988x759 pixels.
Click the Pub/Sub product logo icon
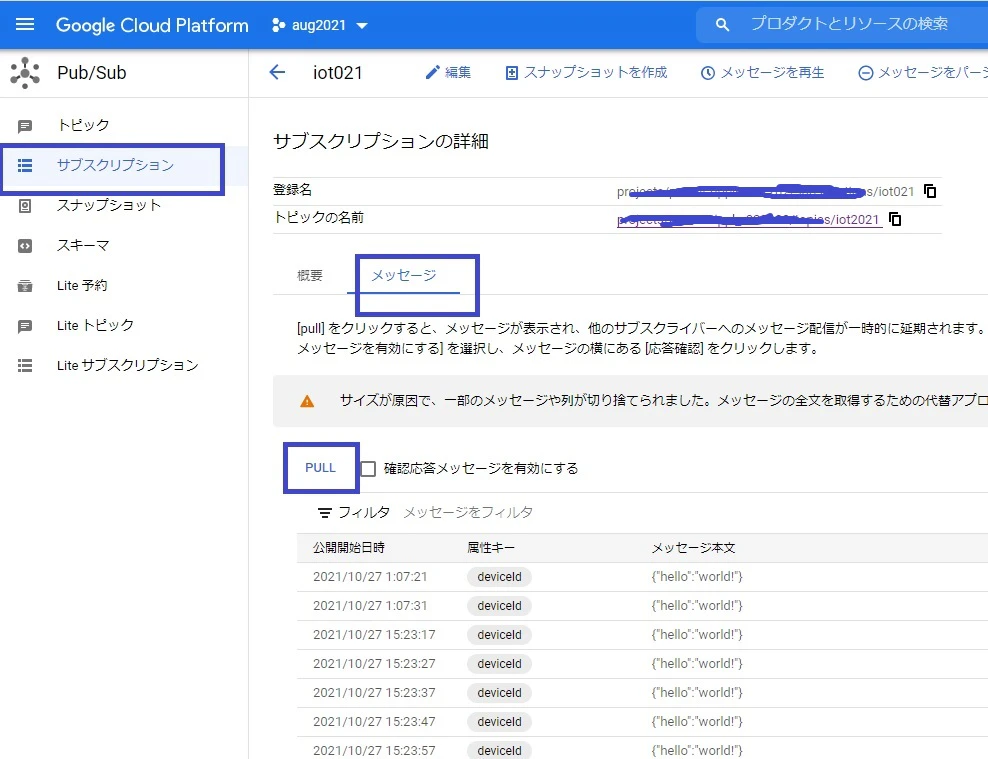(25, 72)
